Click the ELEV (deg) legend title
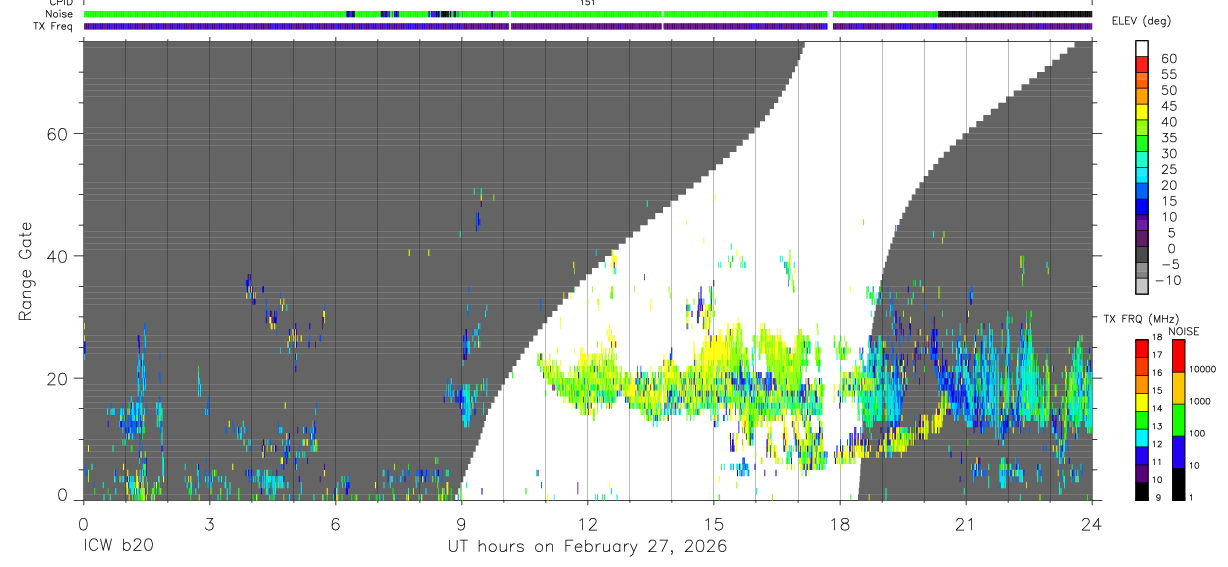Viewport: 1228px width, 567px height. point(1142,22)
